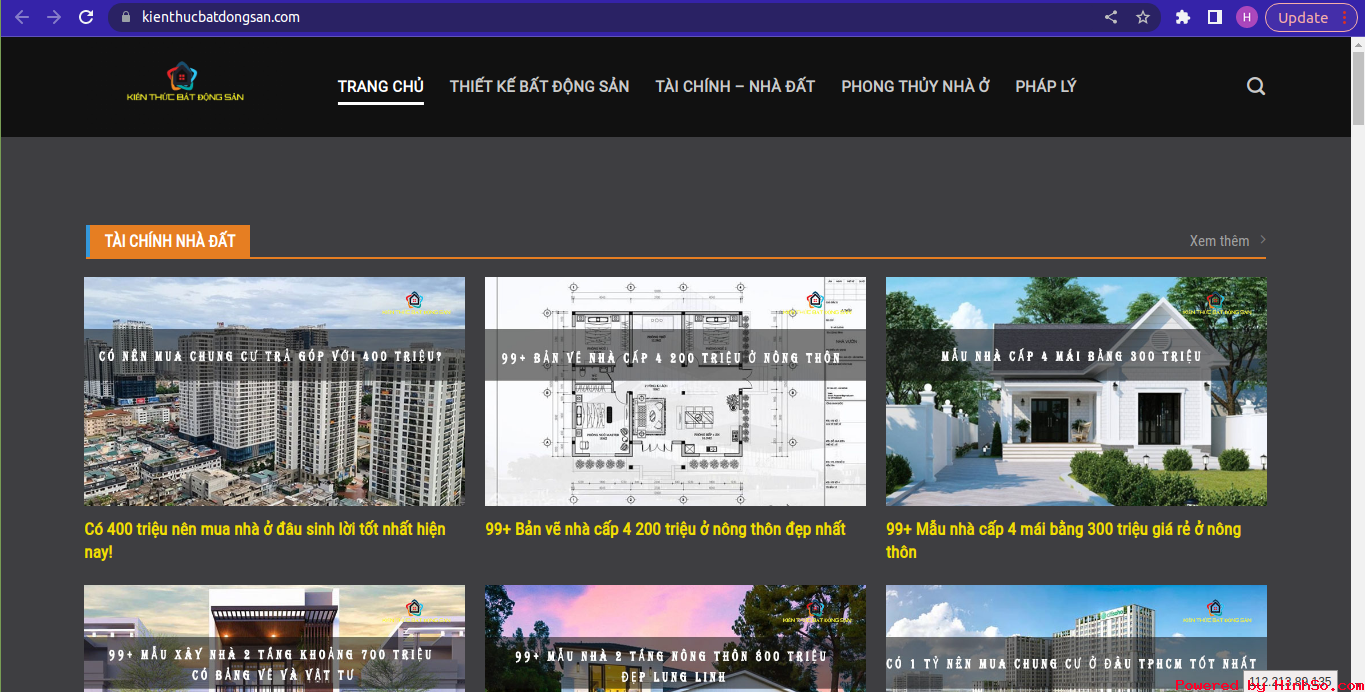The height and width of the screenshot is (692, 1365).
Task: Open article '99+ Mẫu nhà cấp 4 mái bằng 300 triệu'
Action: pos(1063,540)
